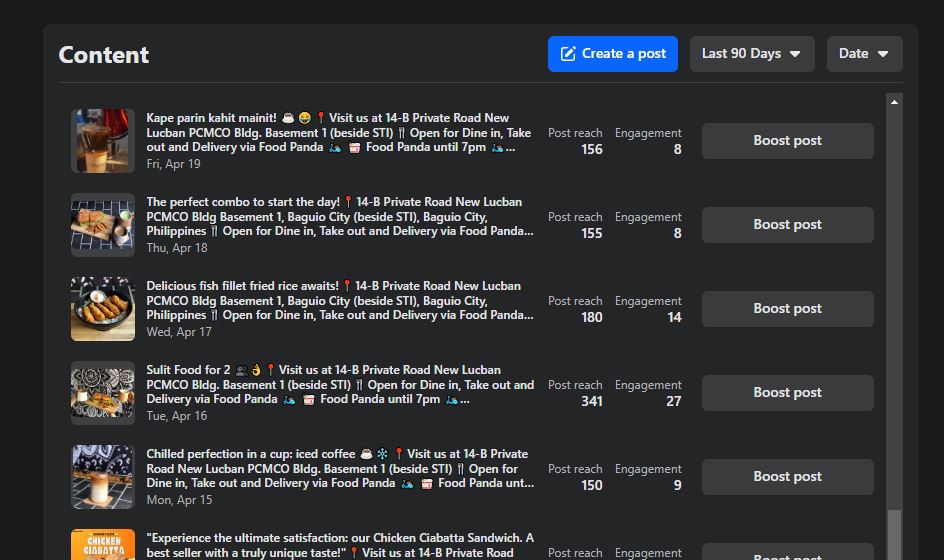The image size is (944, 560).
Task: Boost the fish fillet fried rice post
Action: (x=787, y=309)
